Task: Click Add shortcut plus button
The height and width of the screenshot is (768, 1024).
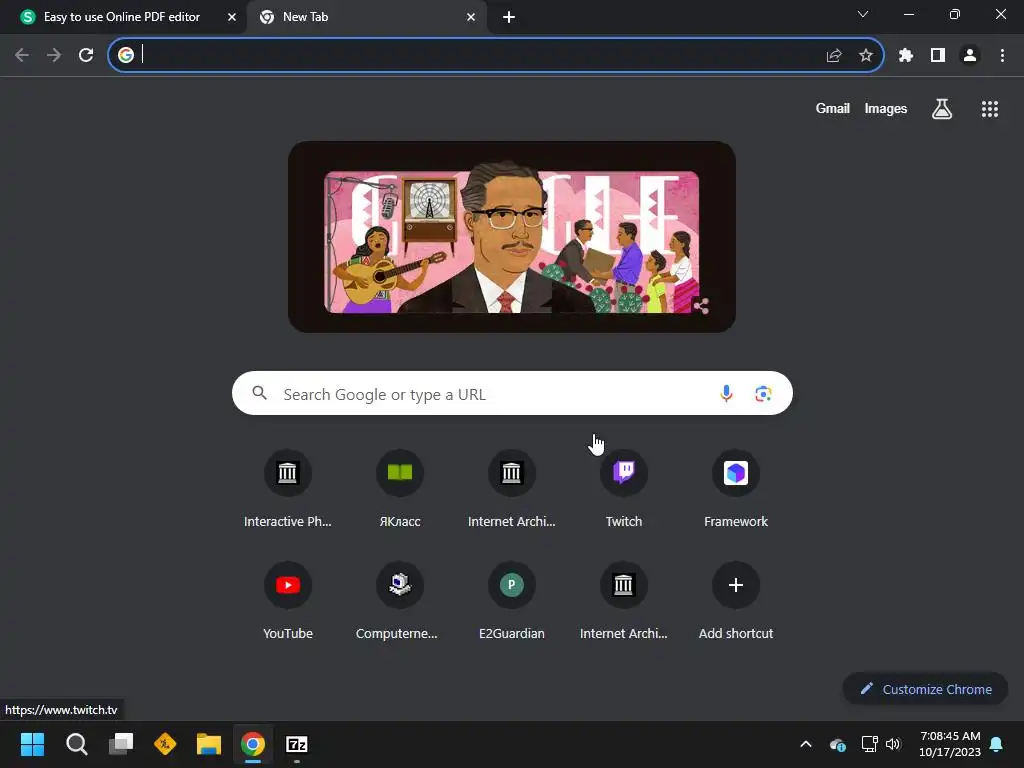Action: click(736, 584)
